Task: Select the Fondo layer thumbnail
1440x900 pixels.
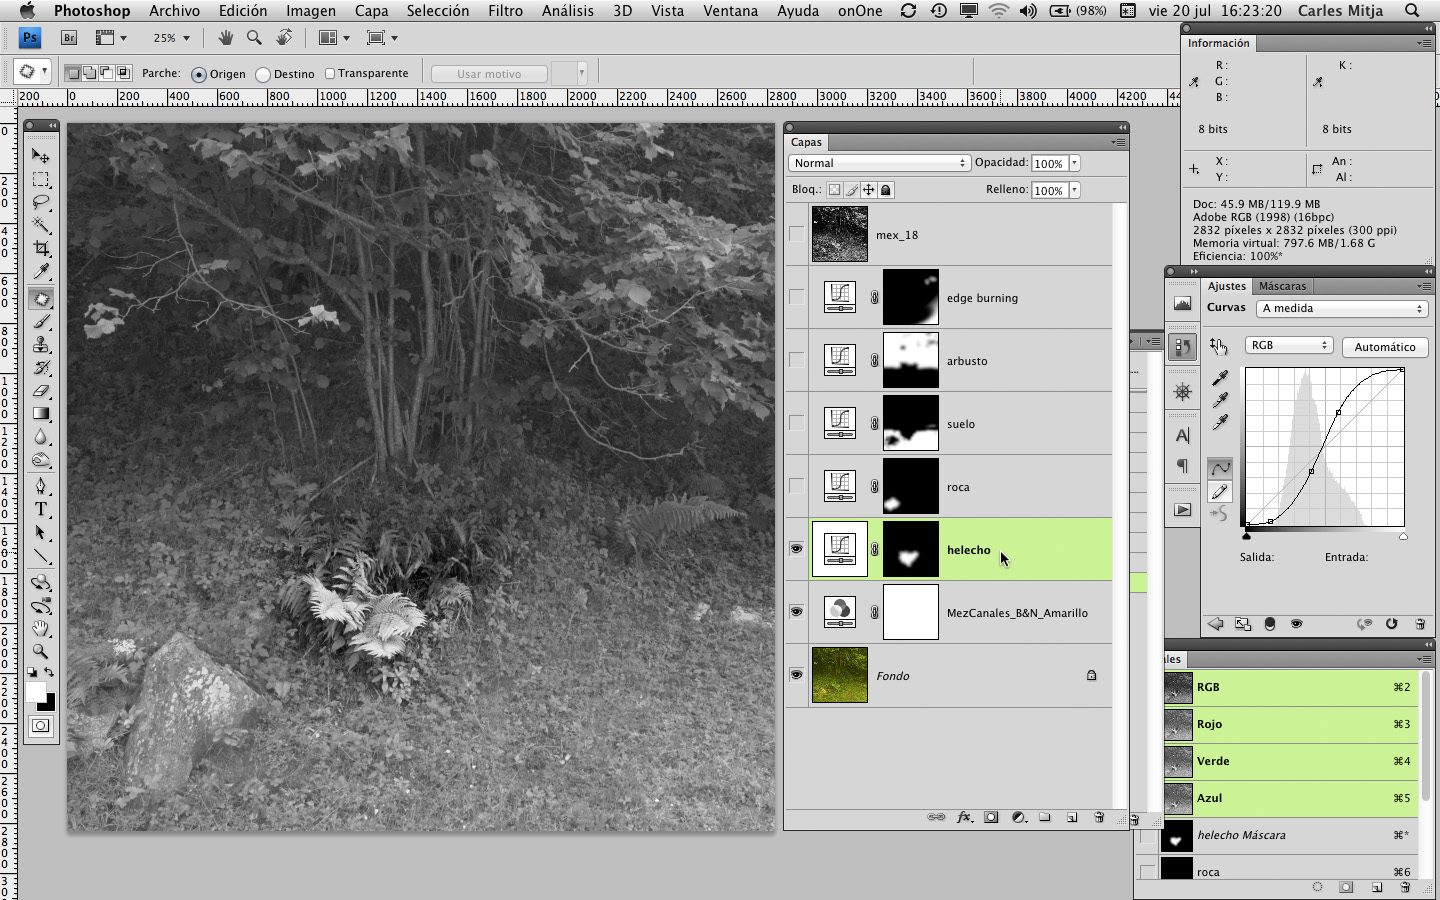Action: tap(840, 675)
